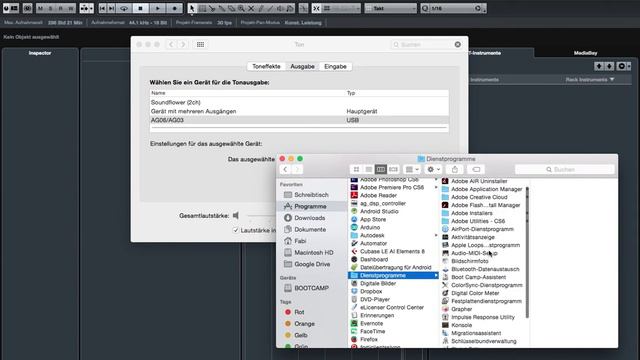Click the Dienstprogramme column scrollbar
This screenshot has width=640, height=360.
527,252
